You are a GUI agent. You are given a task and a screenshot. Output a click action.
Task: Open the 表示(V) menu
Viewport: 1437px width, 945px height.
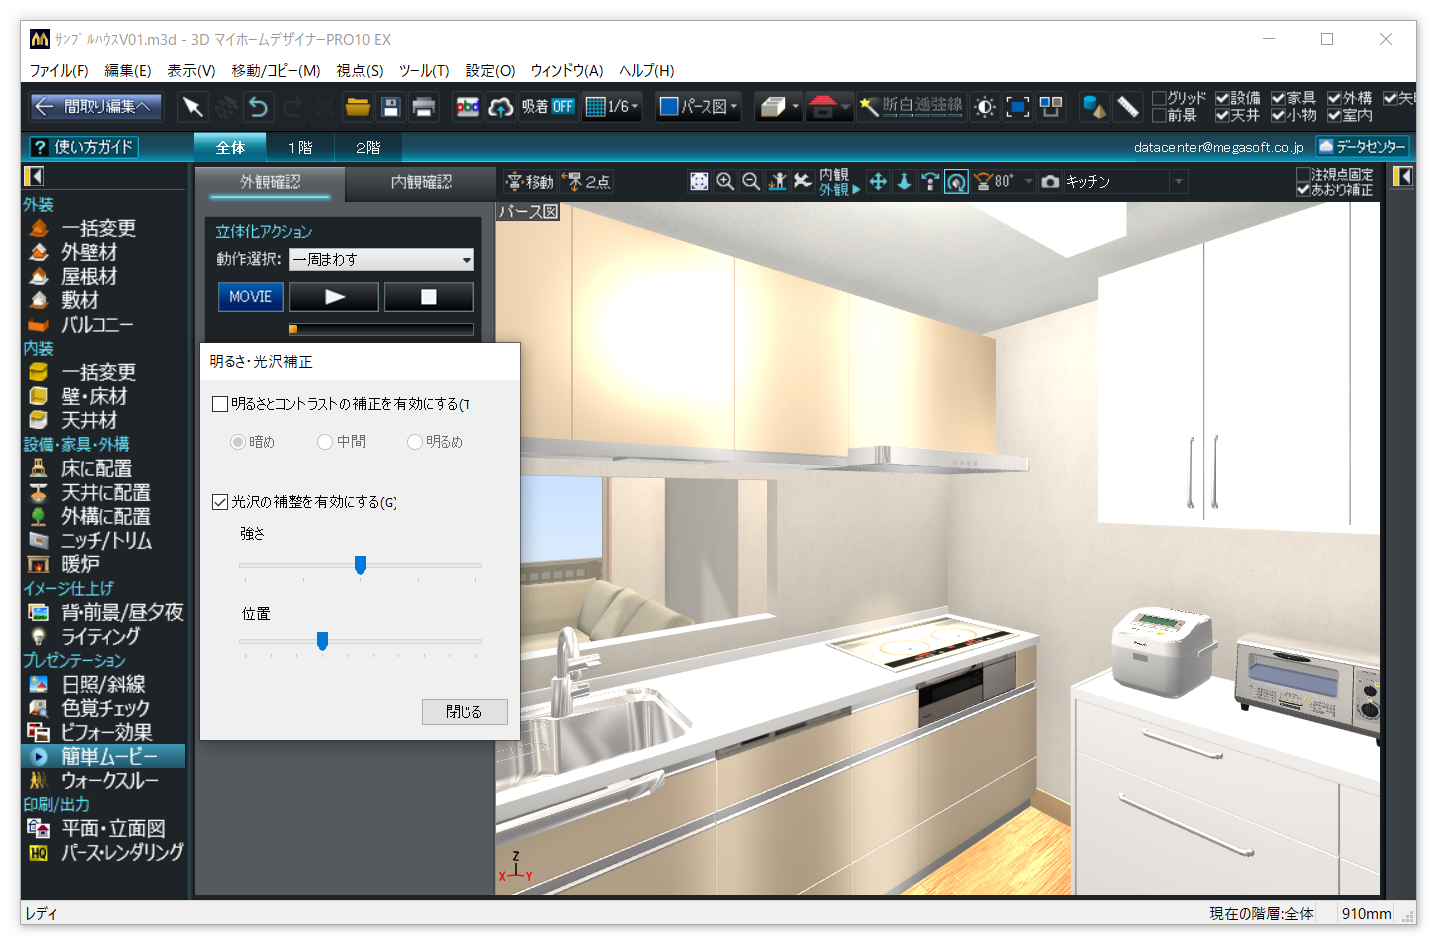pos(191,71)
